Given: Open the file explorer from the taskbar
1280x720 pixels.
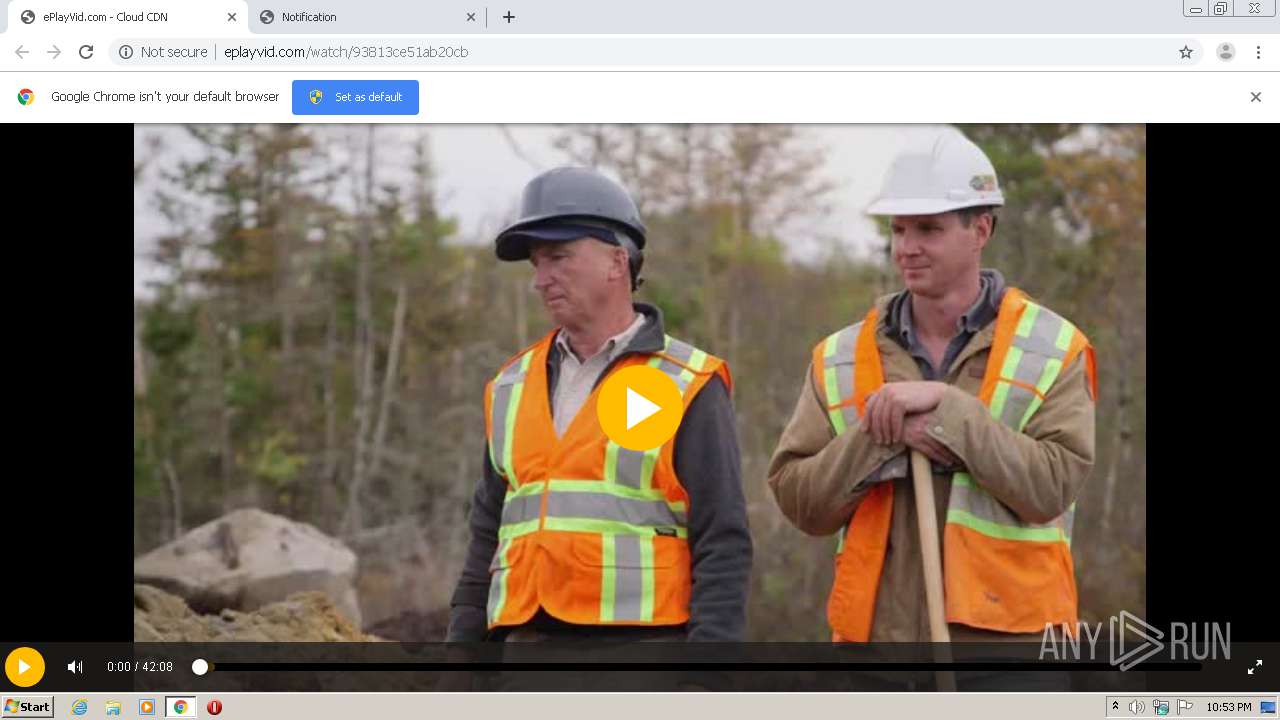Looking at the screenshot, I should [113, 707].
